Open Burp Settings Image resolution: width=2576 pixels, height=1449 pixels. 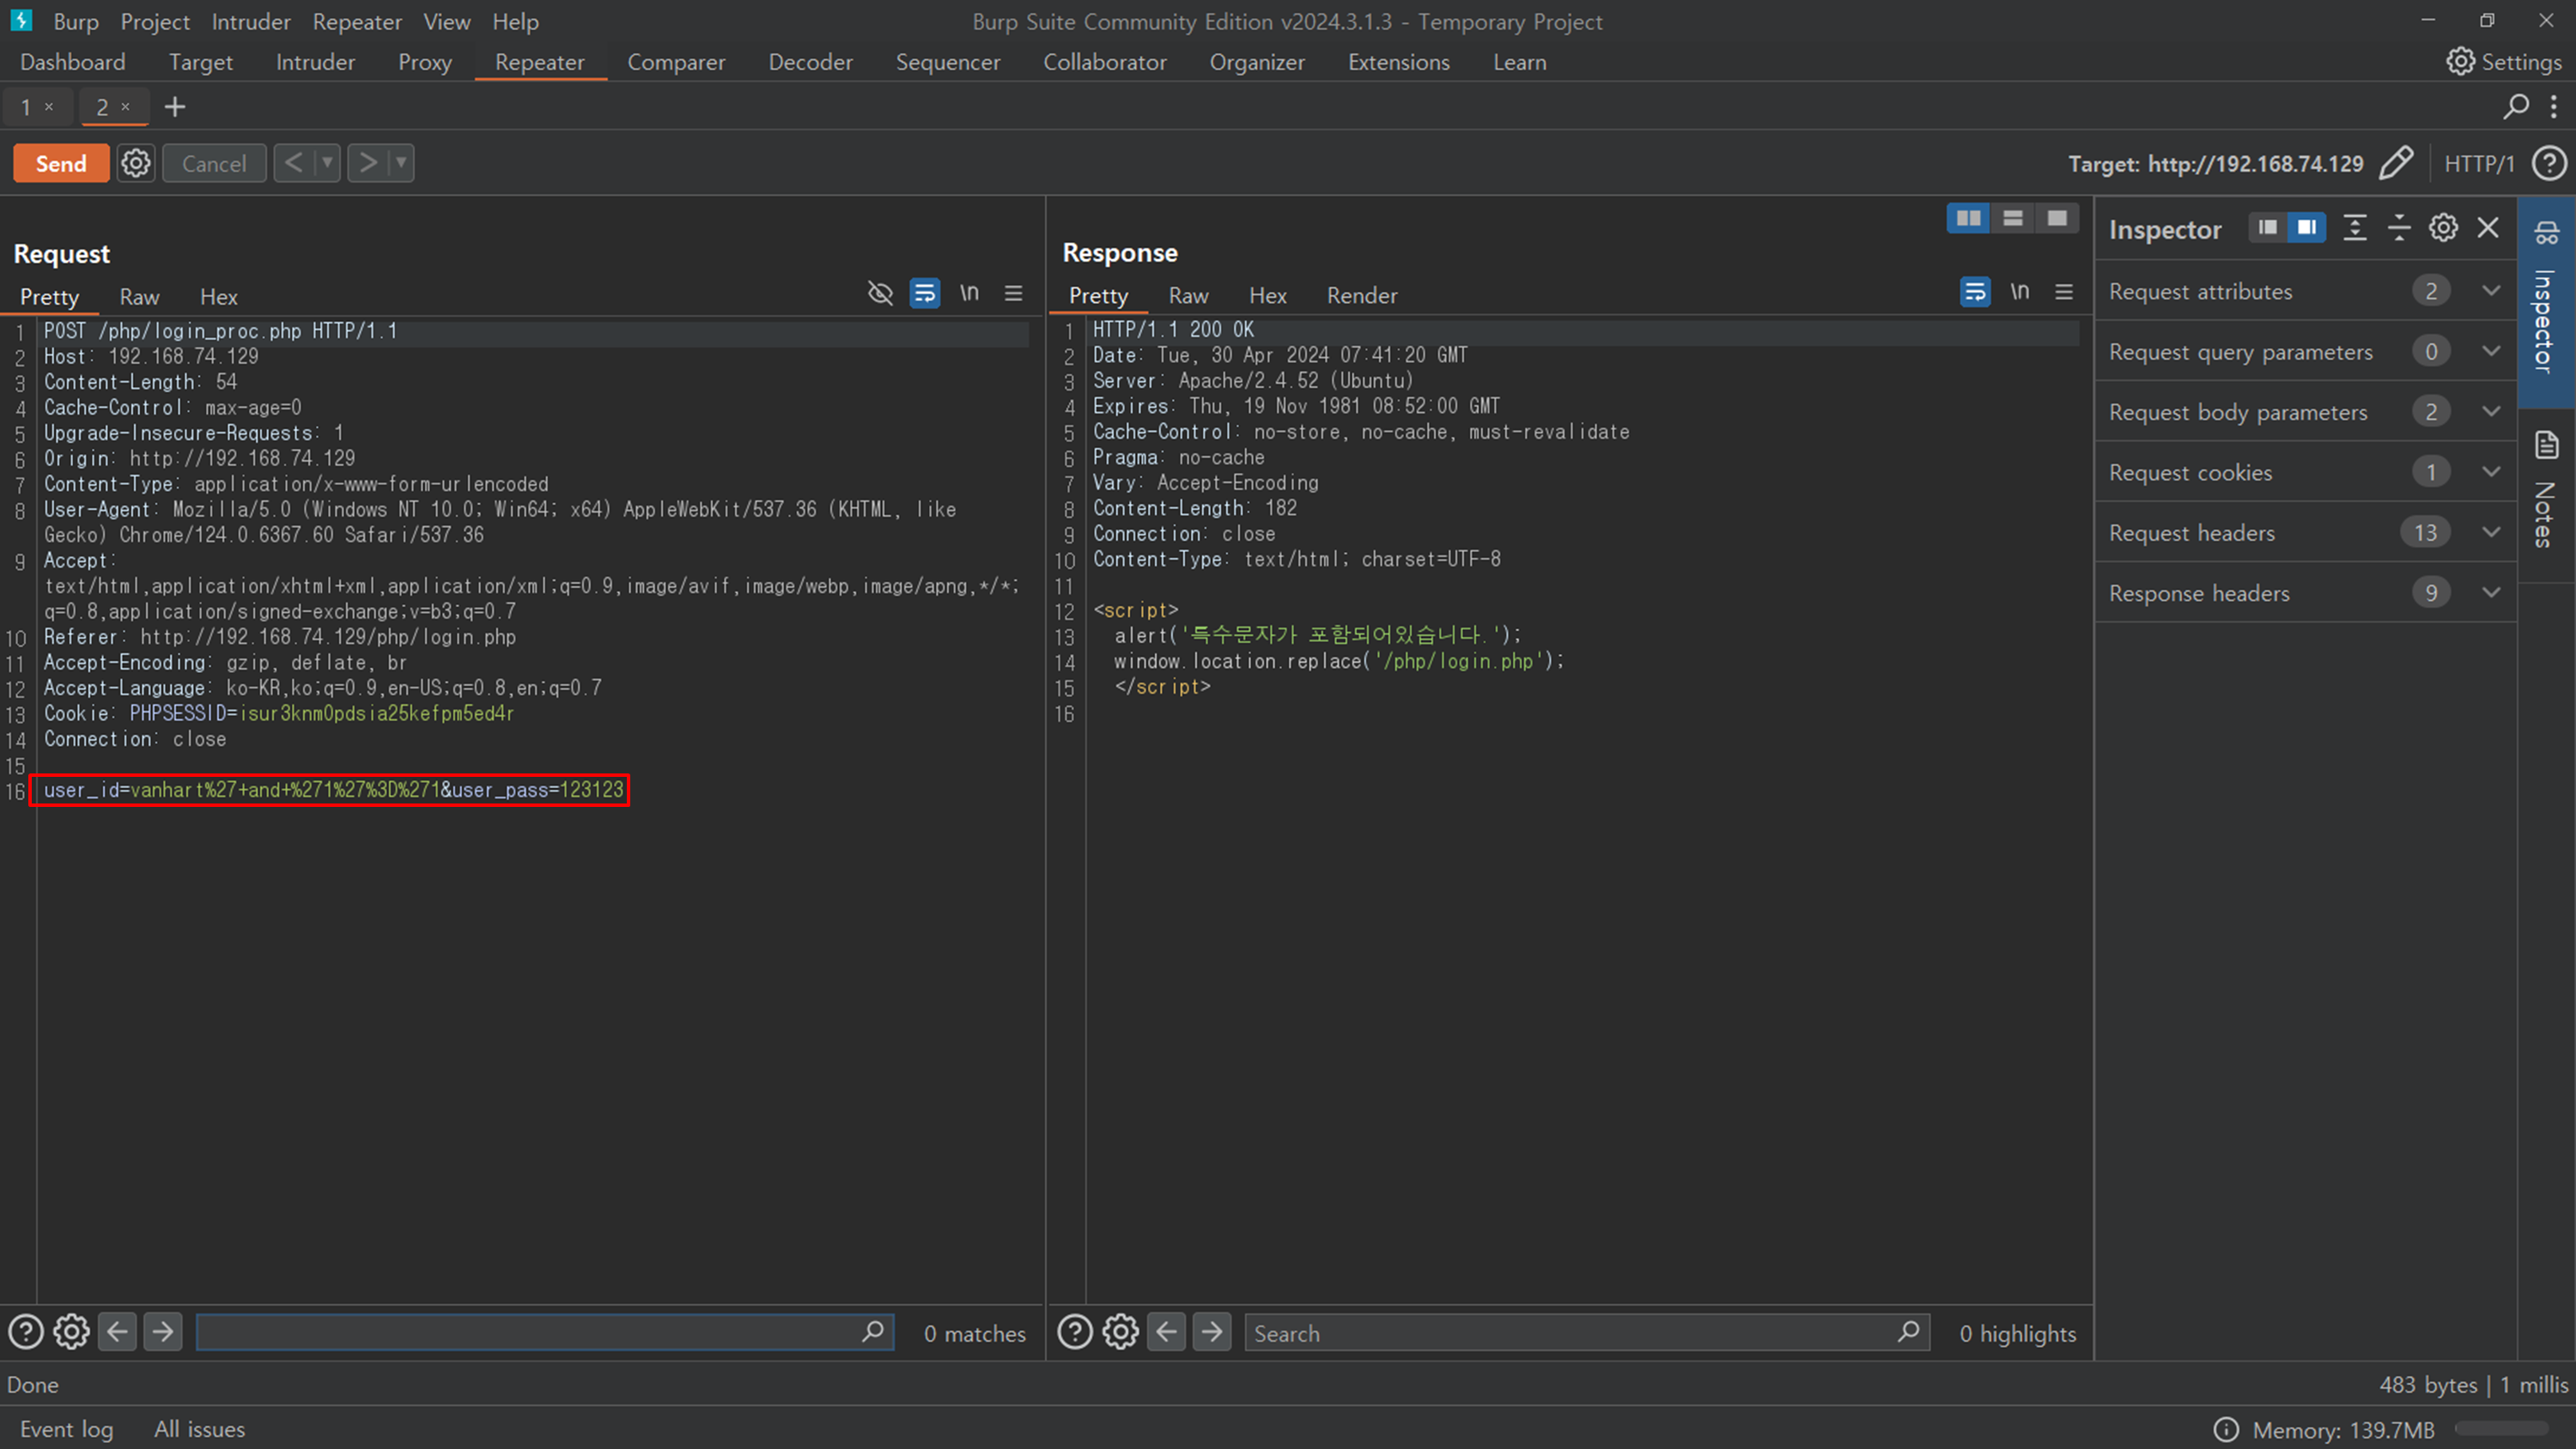(x=2503, y=62)
